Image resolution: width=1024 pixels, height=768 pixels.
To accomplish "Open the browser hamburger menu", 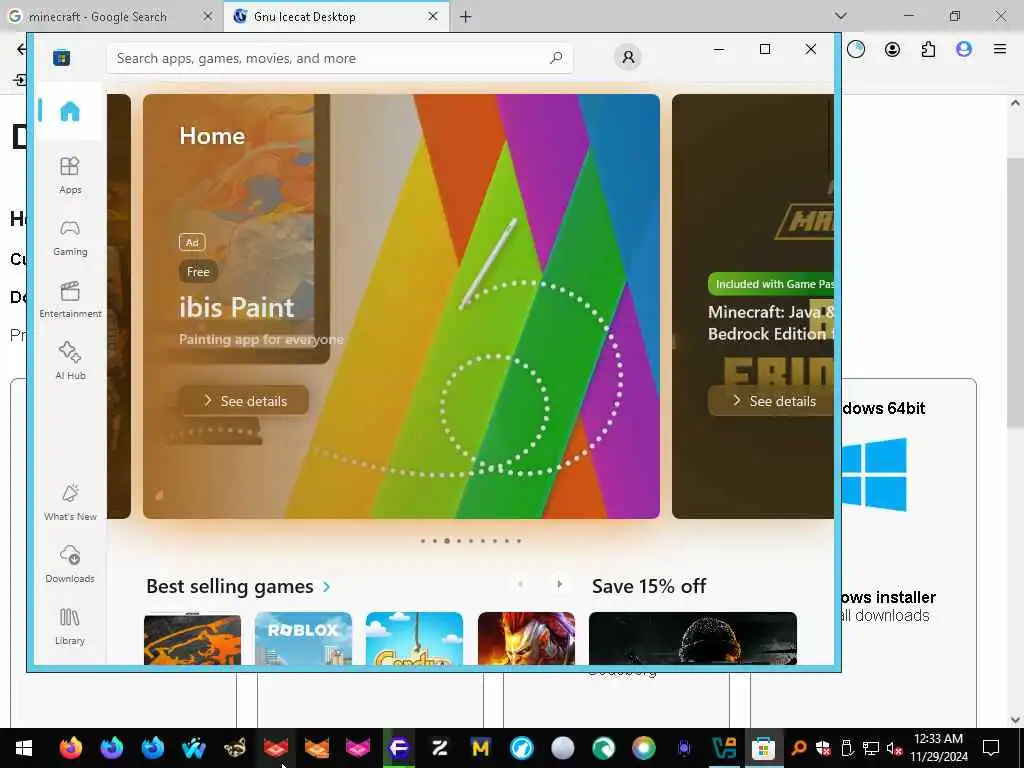I will click(x=999, y=49).
